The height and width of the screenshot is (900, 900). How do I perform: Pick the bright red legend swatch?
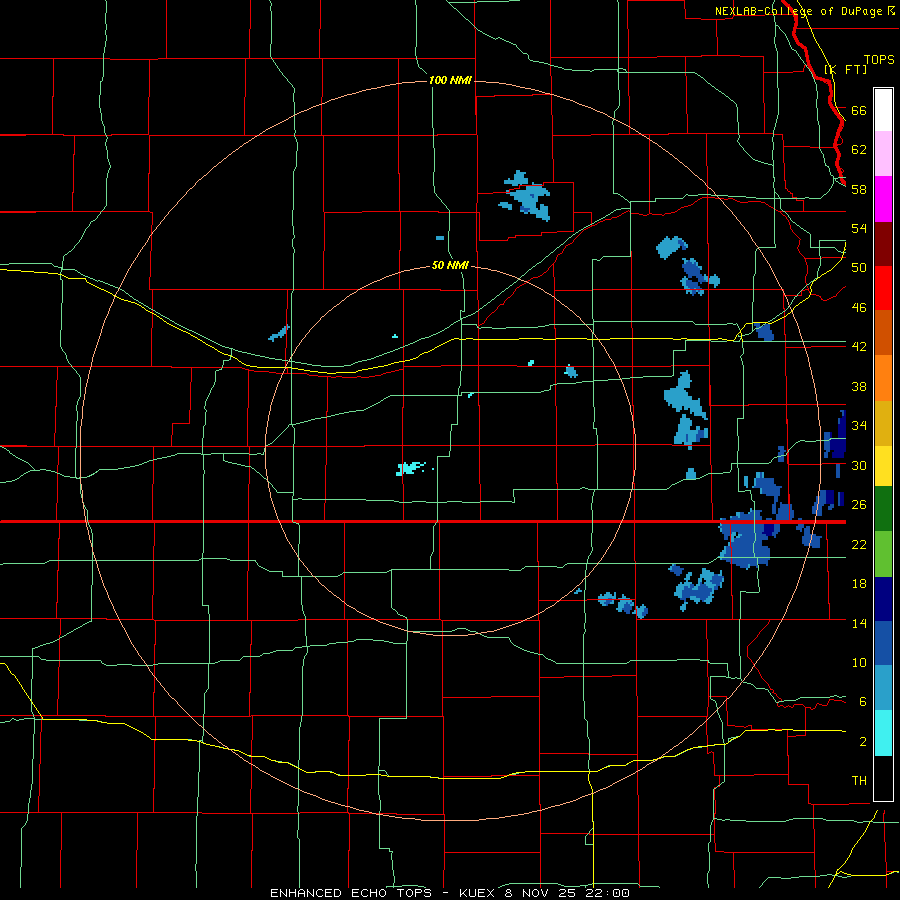pyautogui.click(x=883, y=288)
